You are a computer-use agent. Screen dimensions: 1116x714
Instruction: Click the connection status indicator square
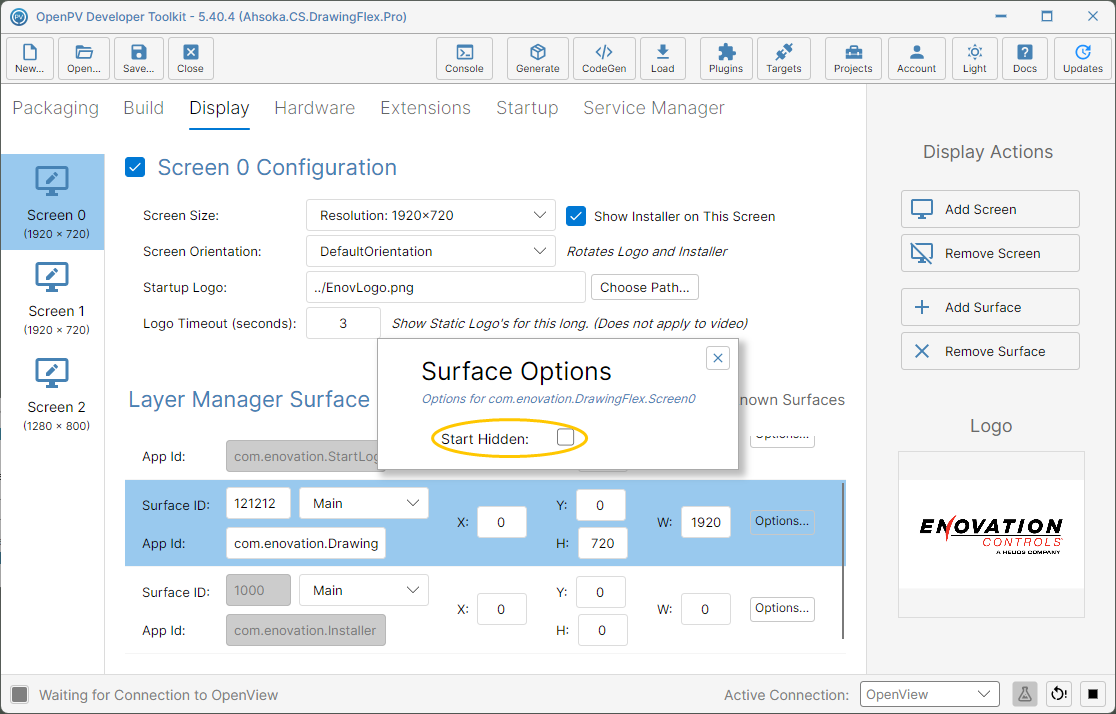click(20, 695)
